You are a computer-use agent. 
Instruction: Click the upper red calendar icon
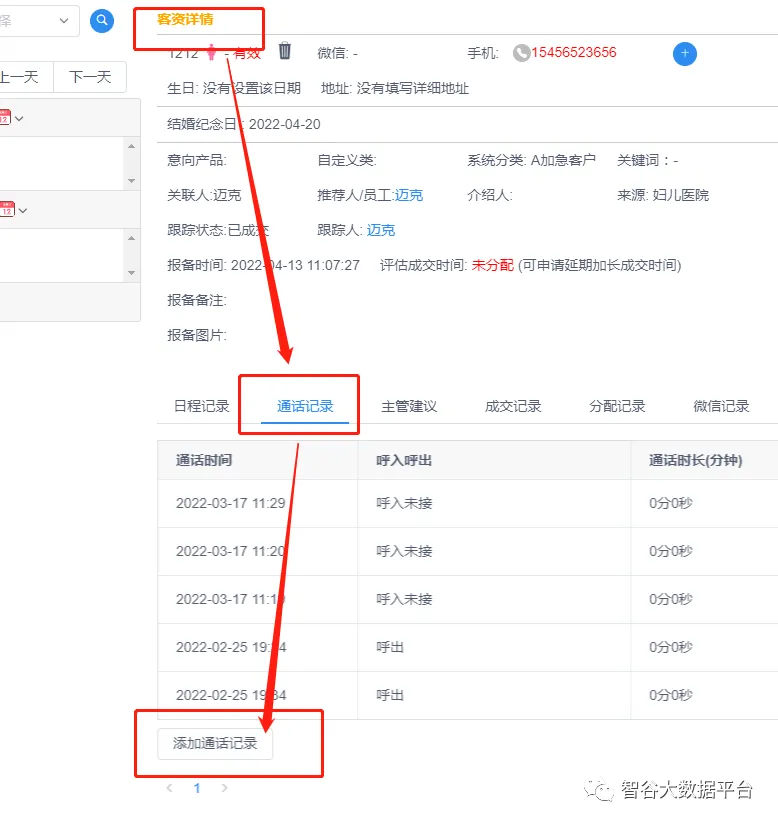pos(4,118)
